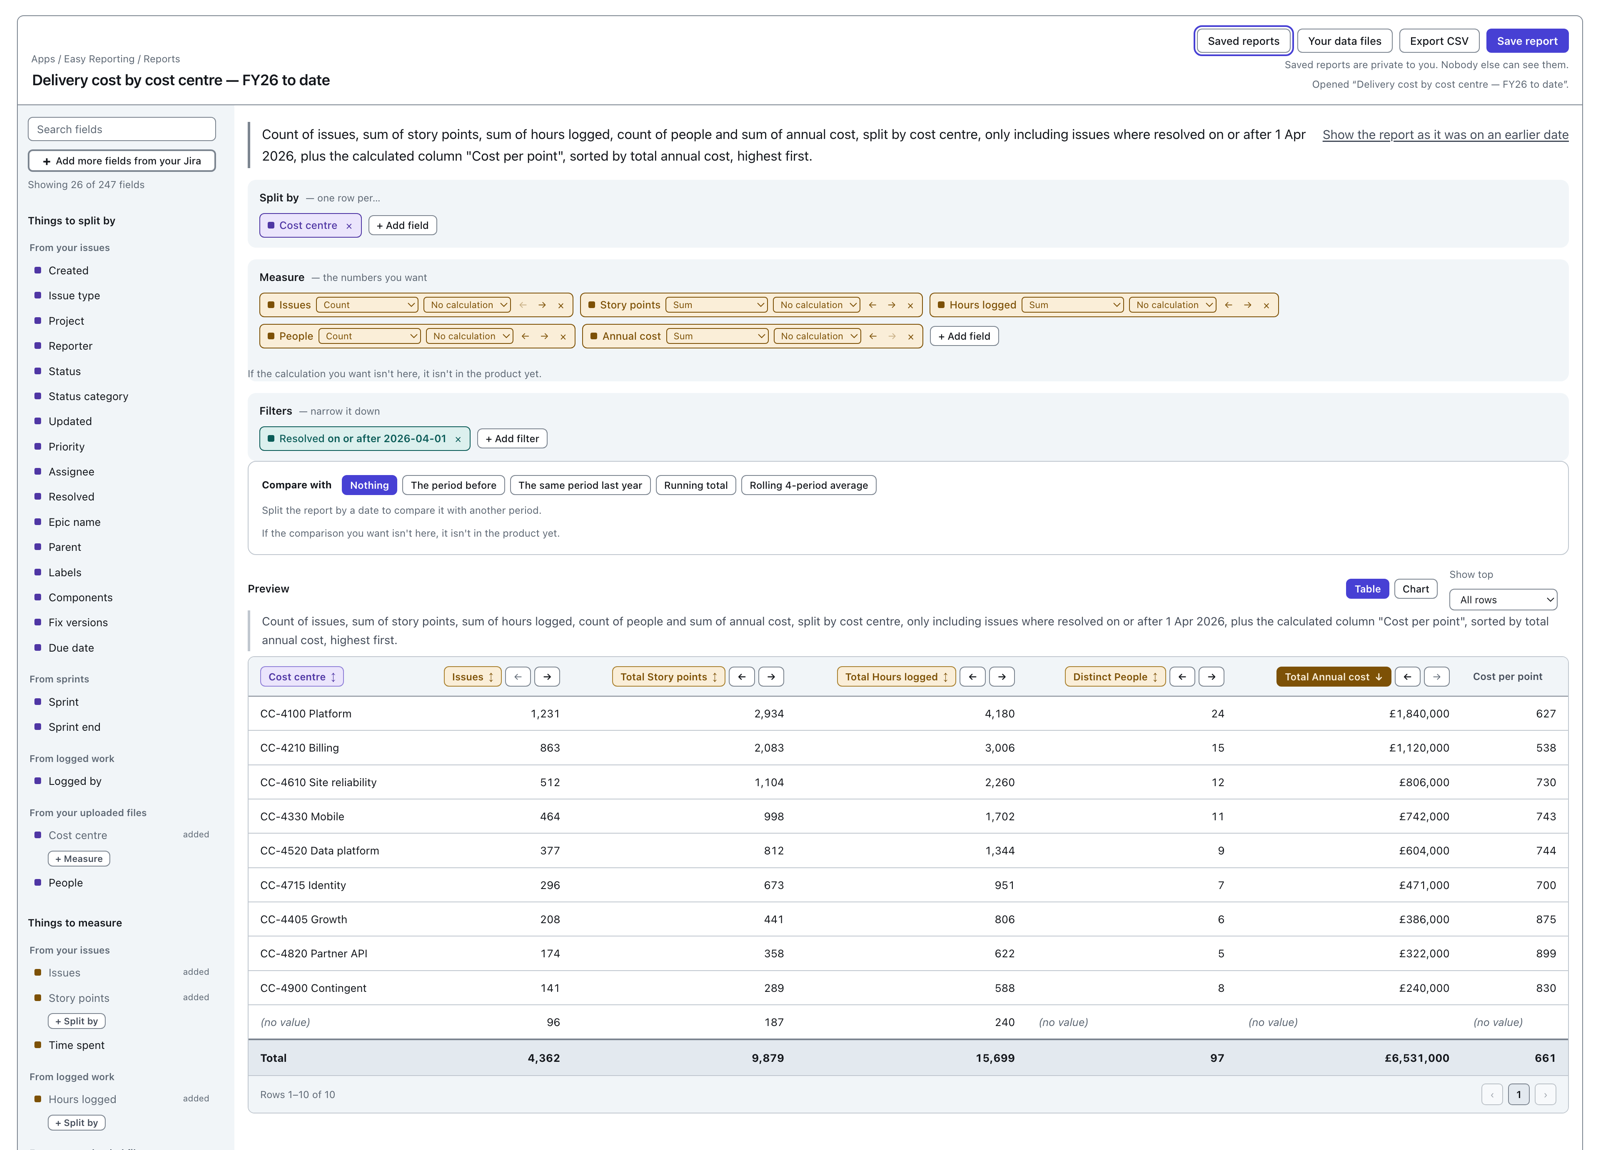
Task: Open Hours logged Sum dropdown
Action: [x=1073, y=305]
